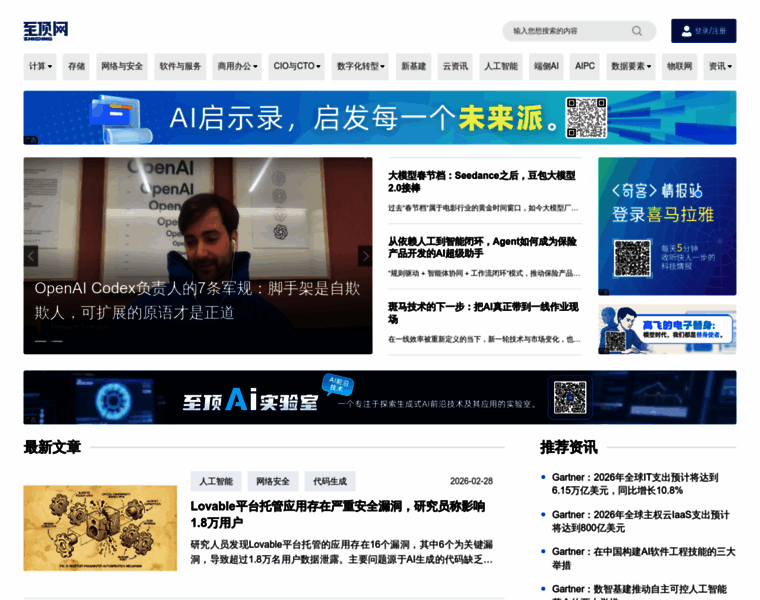Open the Lovable平台 security vulnerability article

click(x=338, y=514)
